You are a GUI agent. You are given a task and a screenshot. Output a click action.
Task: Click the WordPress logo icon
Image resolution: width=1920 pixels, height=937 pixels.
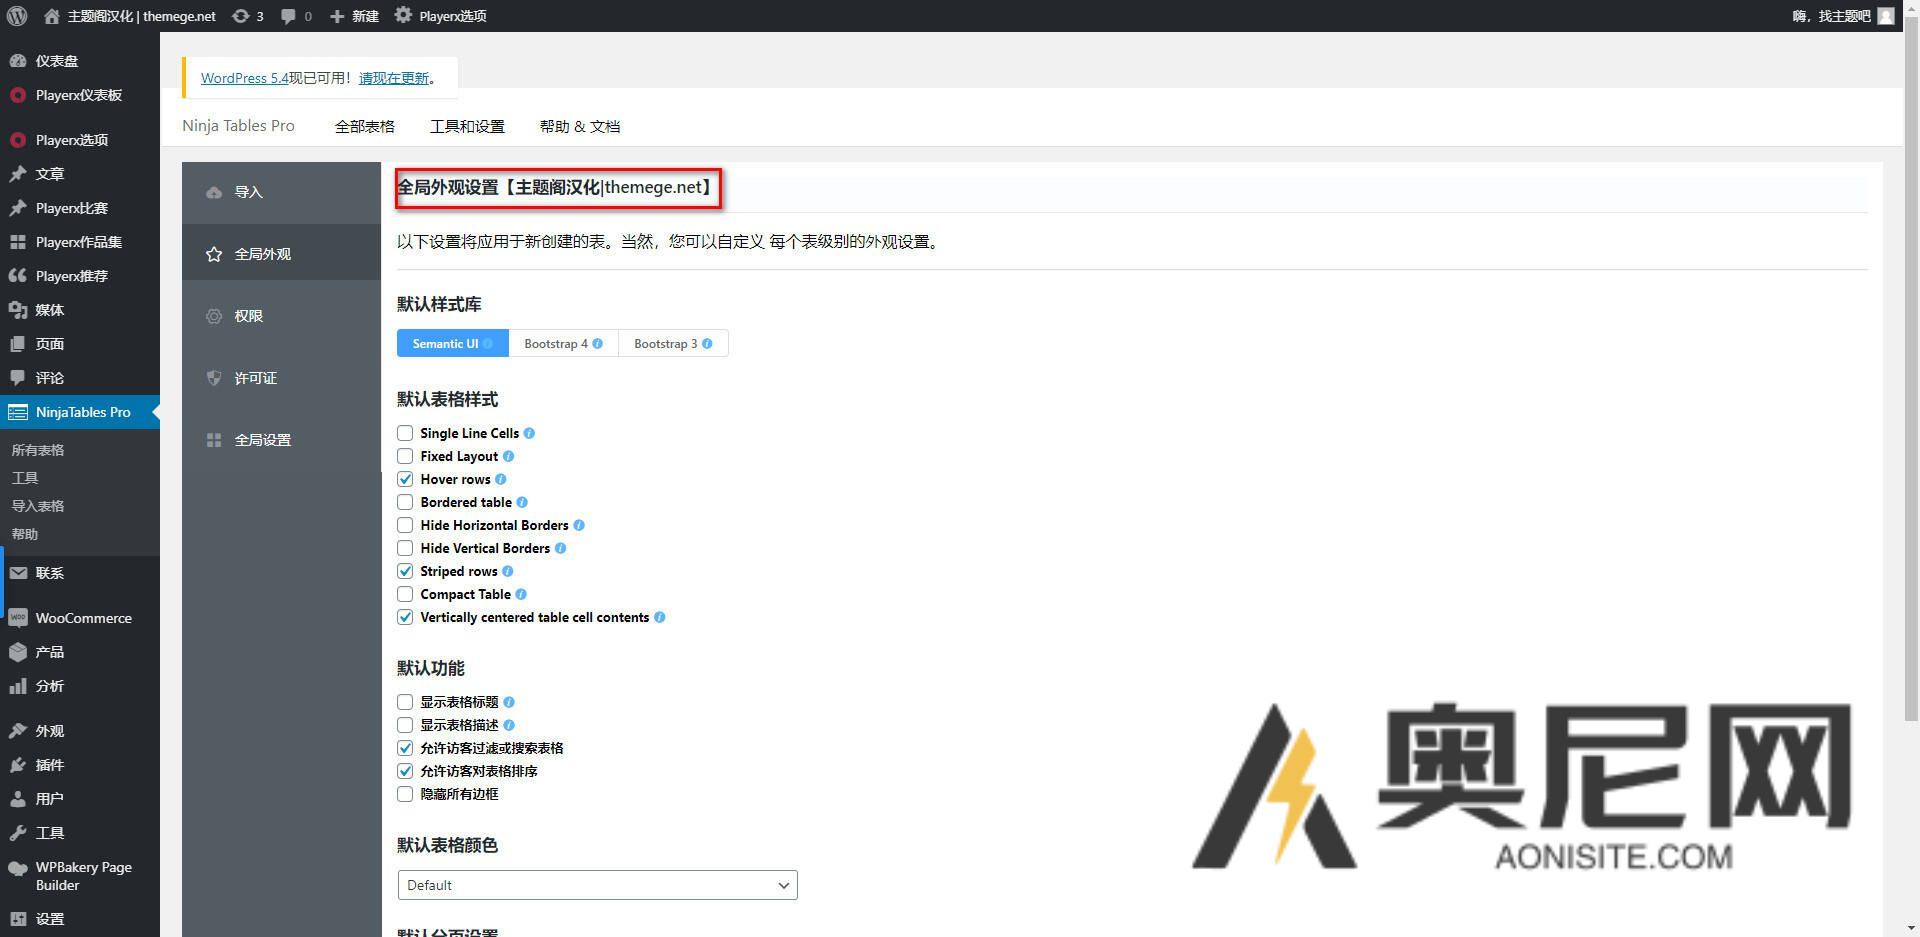pos(17,16)
